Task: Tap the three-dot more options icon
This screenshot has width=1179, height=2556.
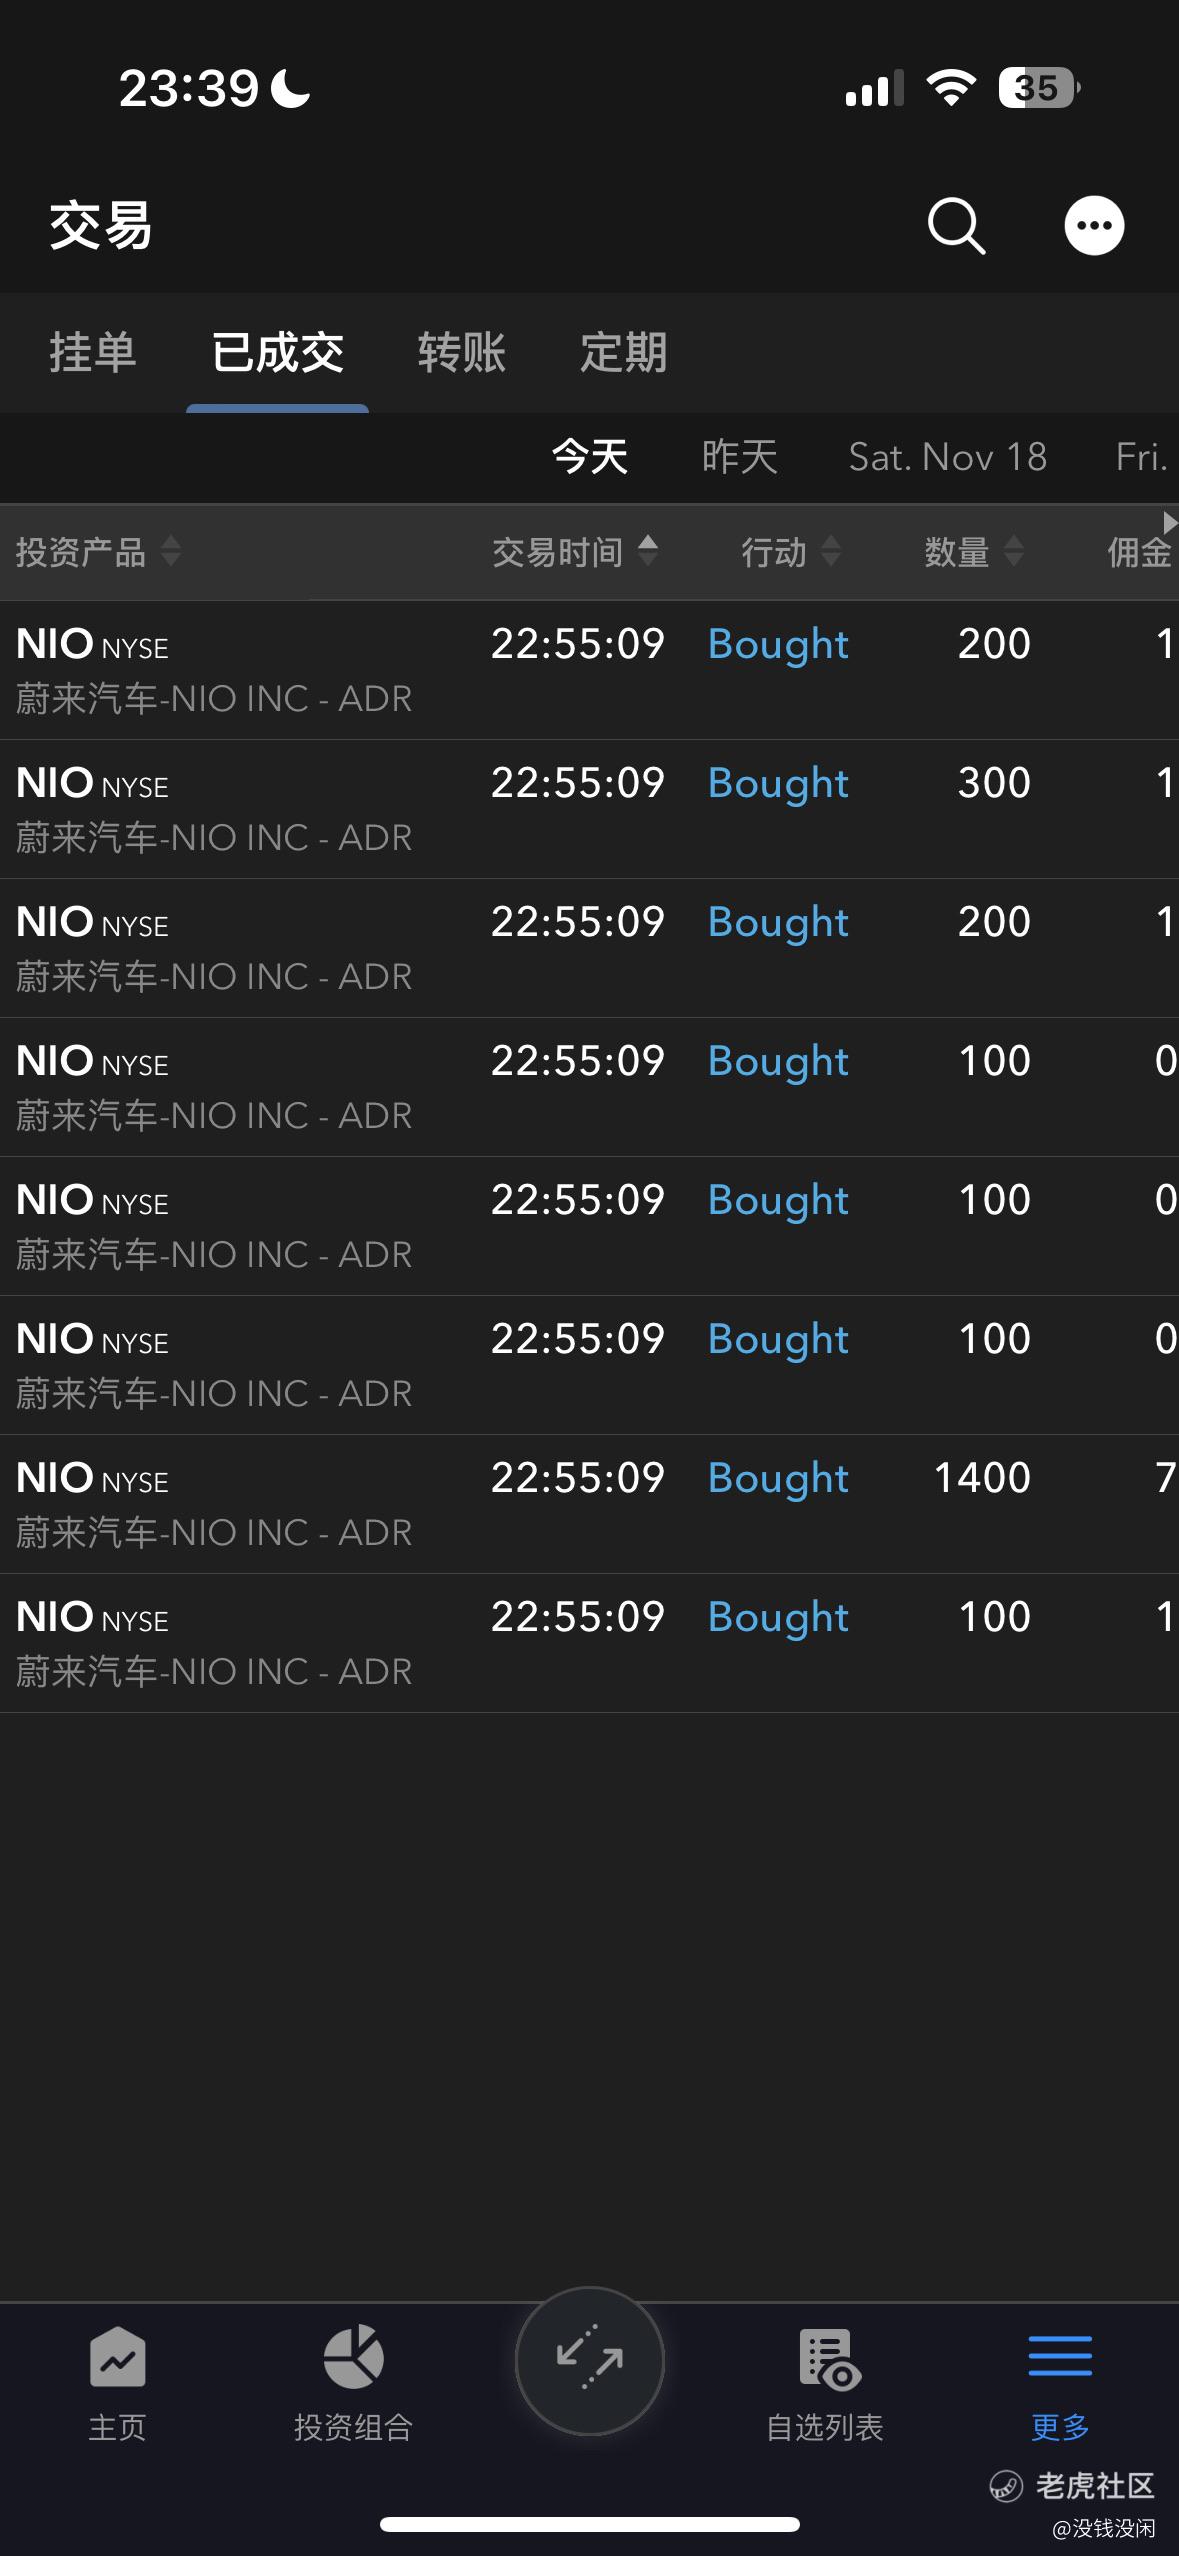Action: point(1094,225)
